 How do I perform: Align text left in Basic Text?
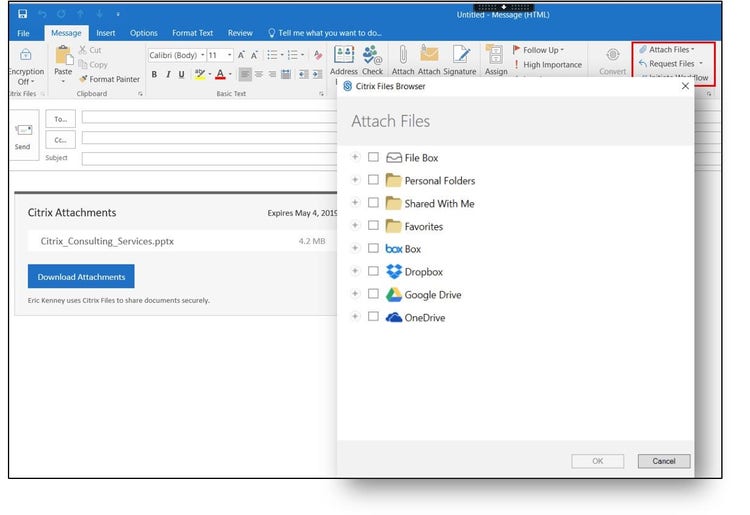tap(245, 74)
